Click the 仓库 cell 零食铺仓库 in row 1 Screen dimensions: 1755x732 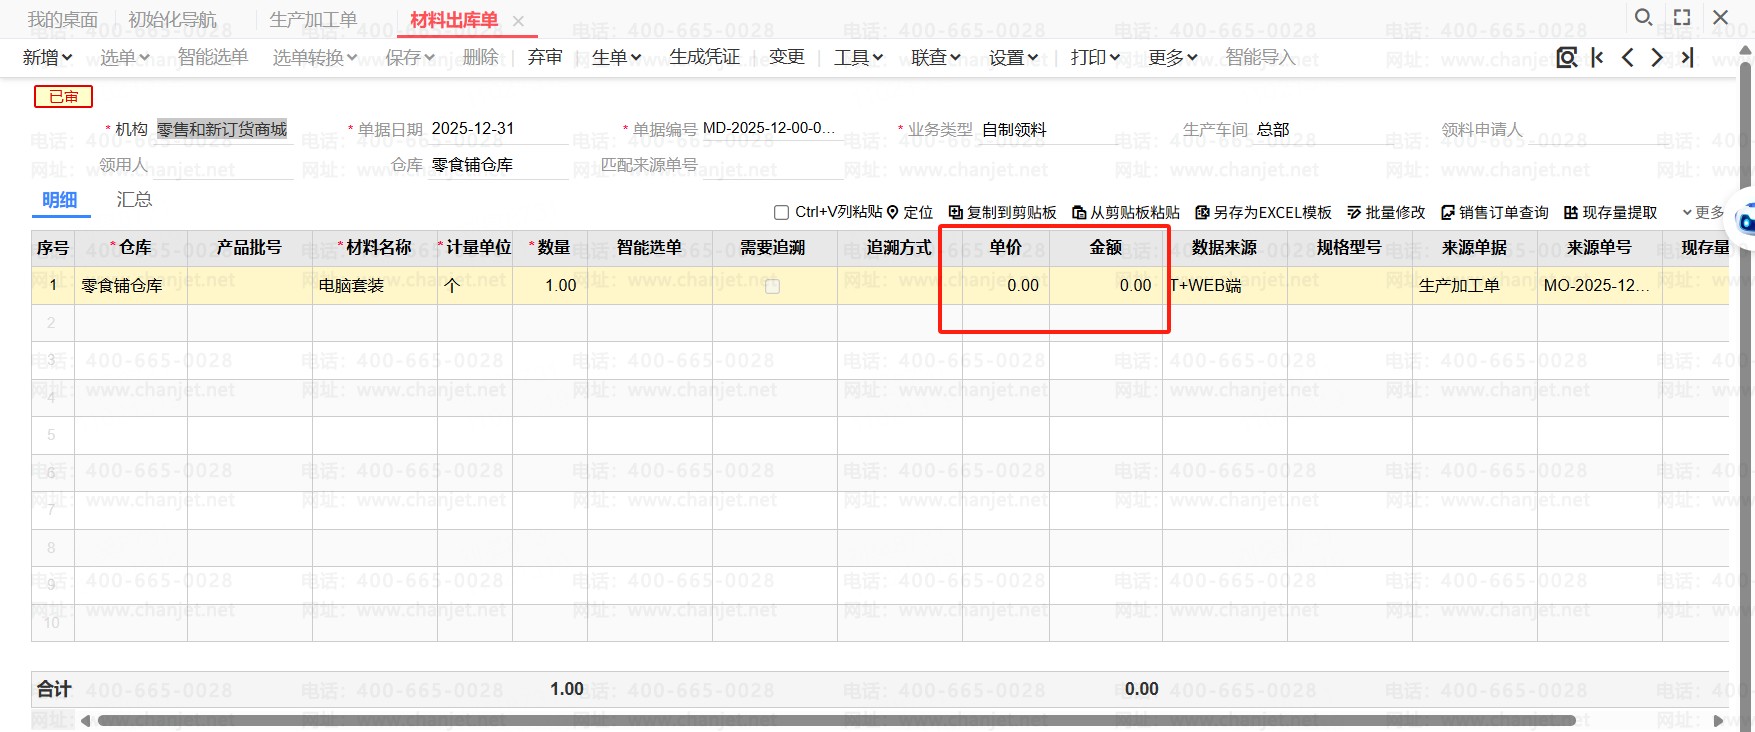(x=131, y=286)
